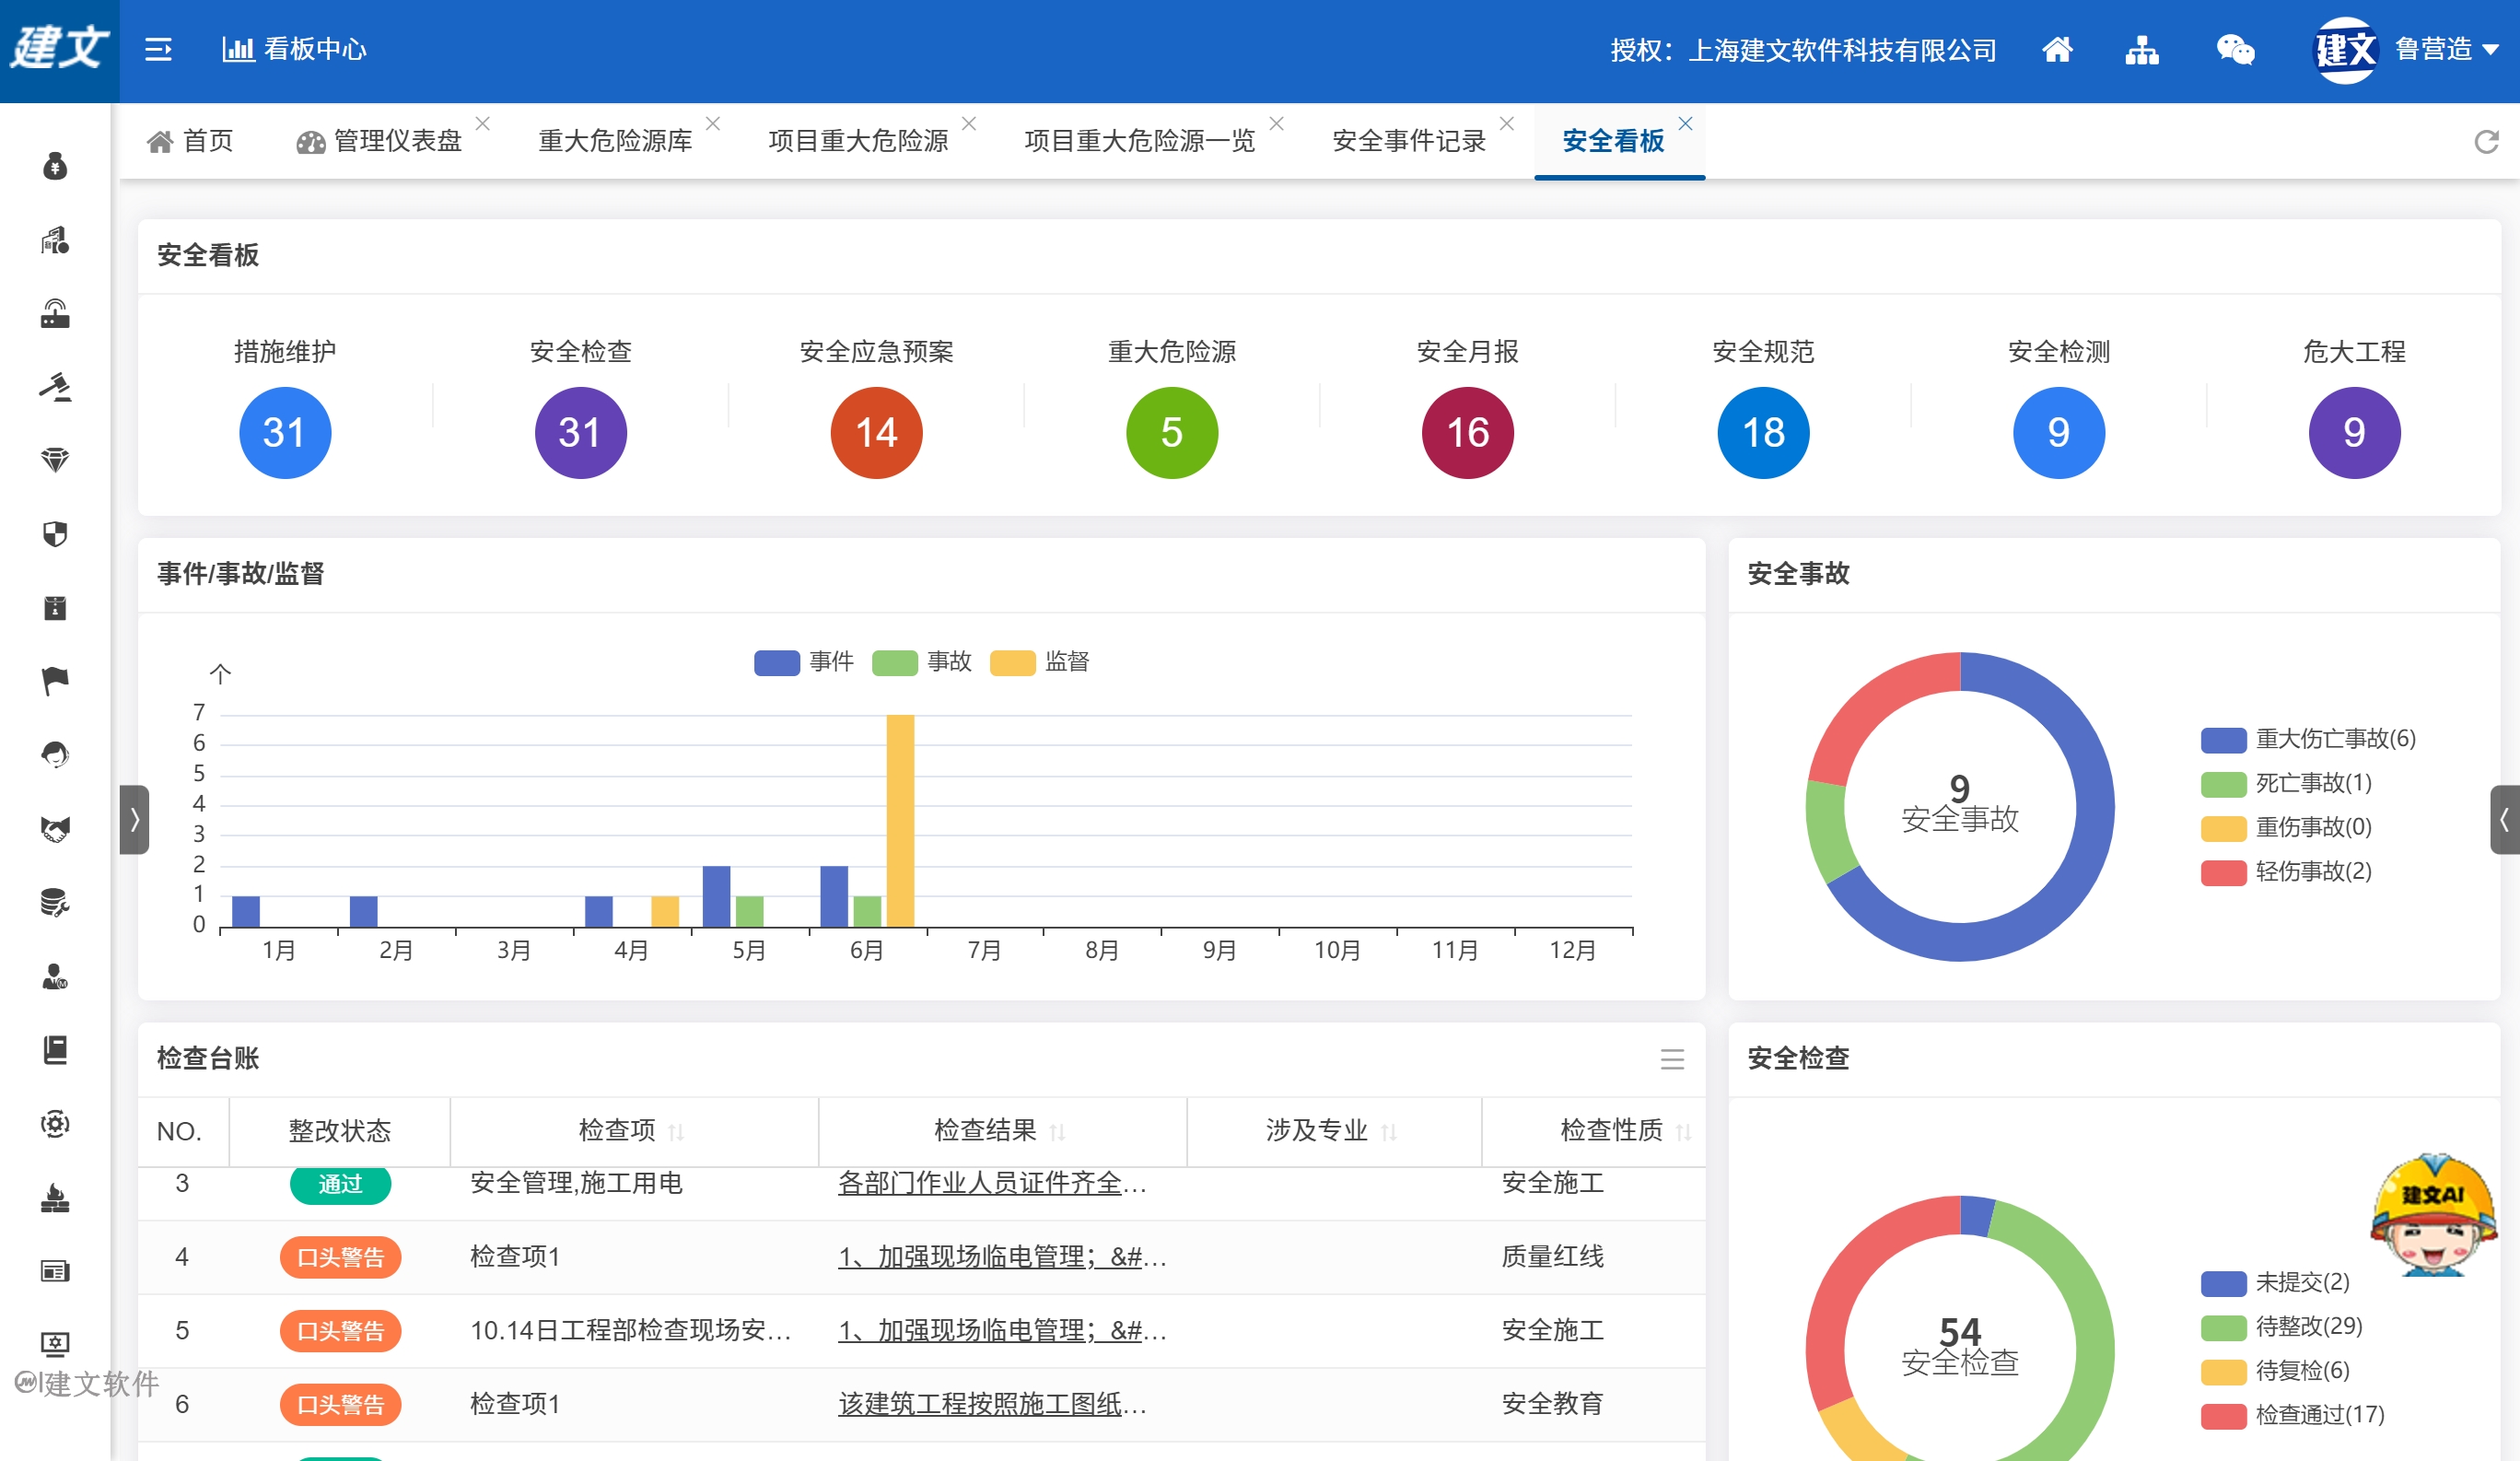Open the flag sidebar icon

pos(55,681)
